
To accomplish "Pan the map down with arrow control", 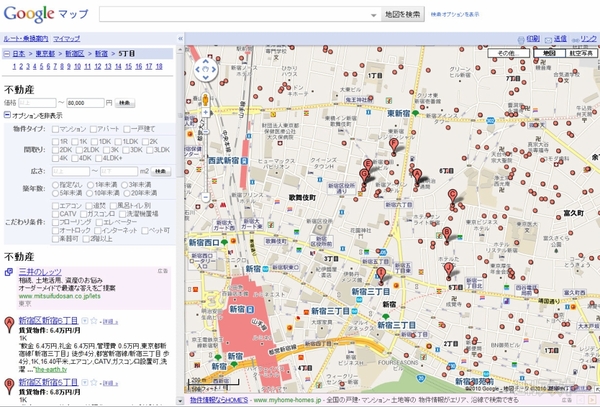I will pos(205,78).
